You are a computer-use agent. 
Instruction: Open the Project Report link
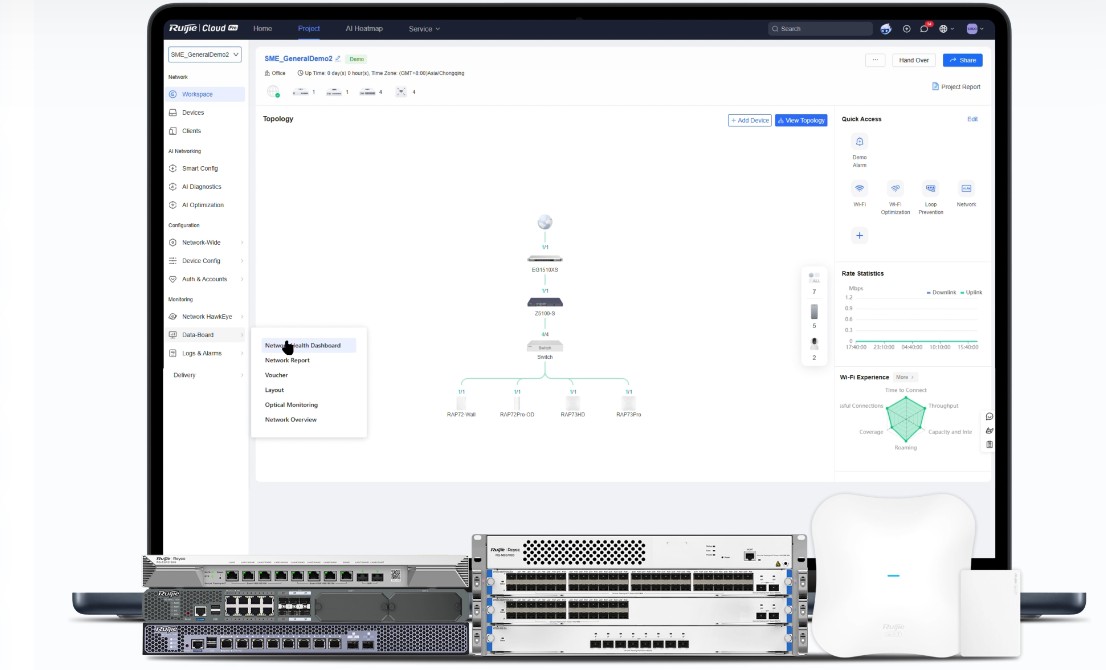click(956, 87)
